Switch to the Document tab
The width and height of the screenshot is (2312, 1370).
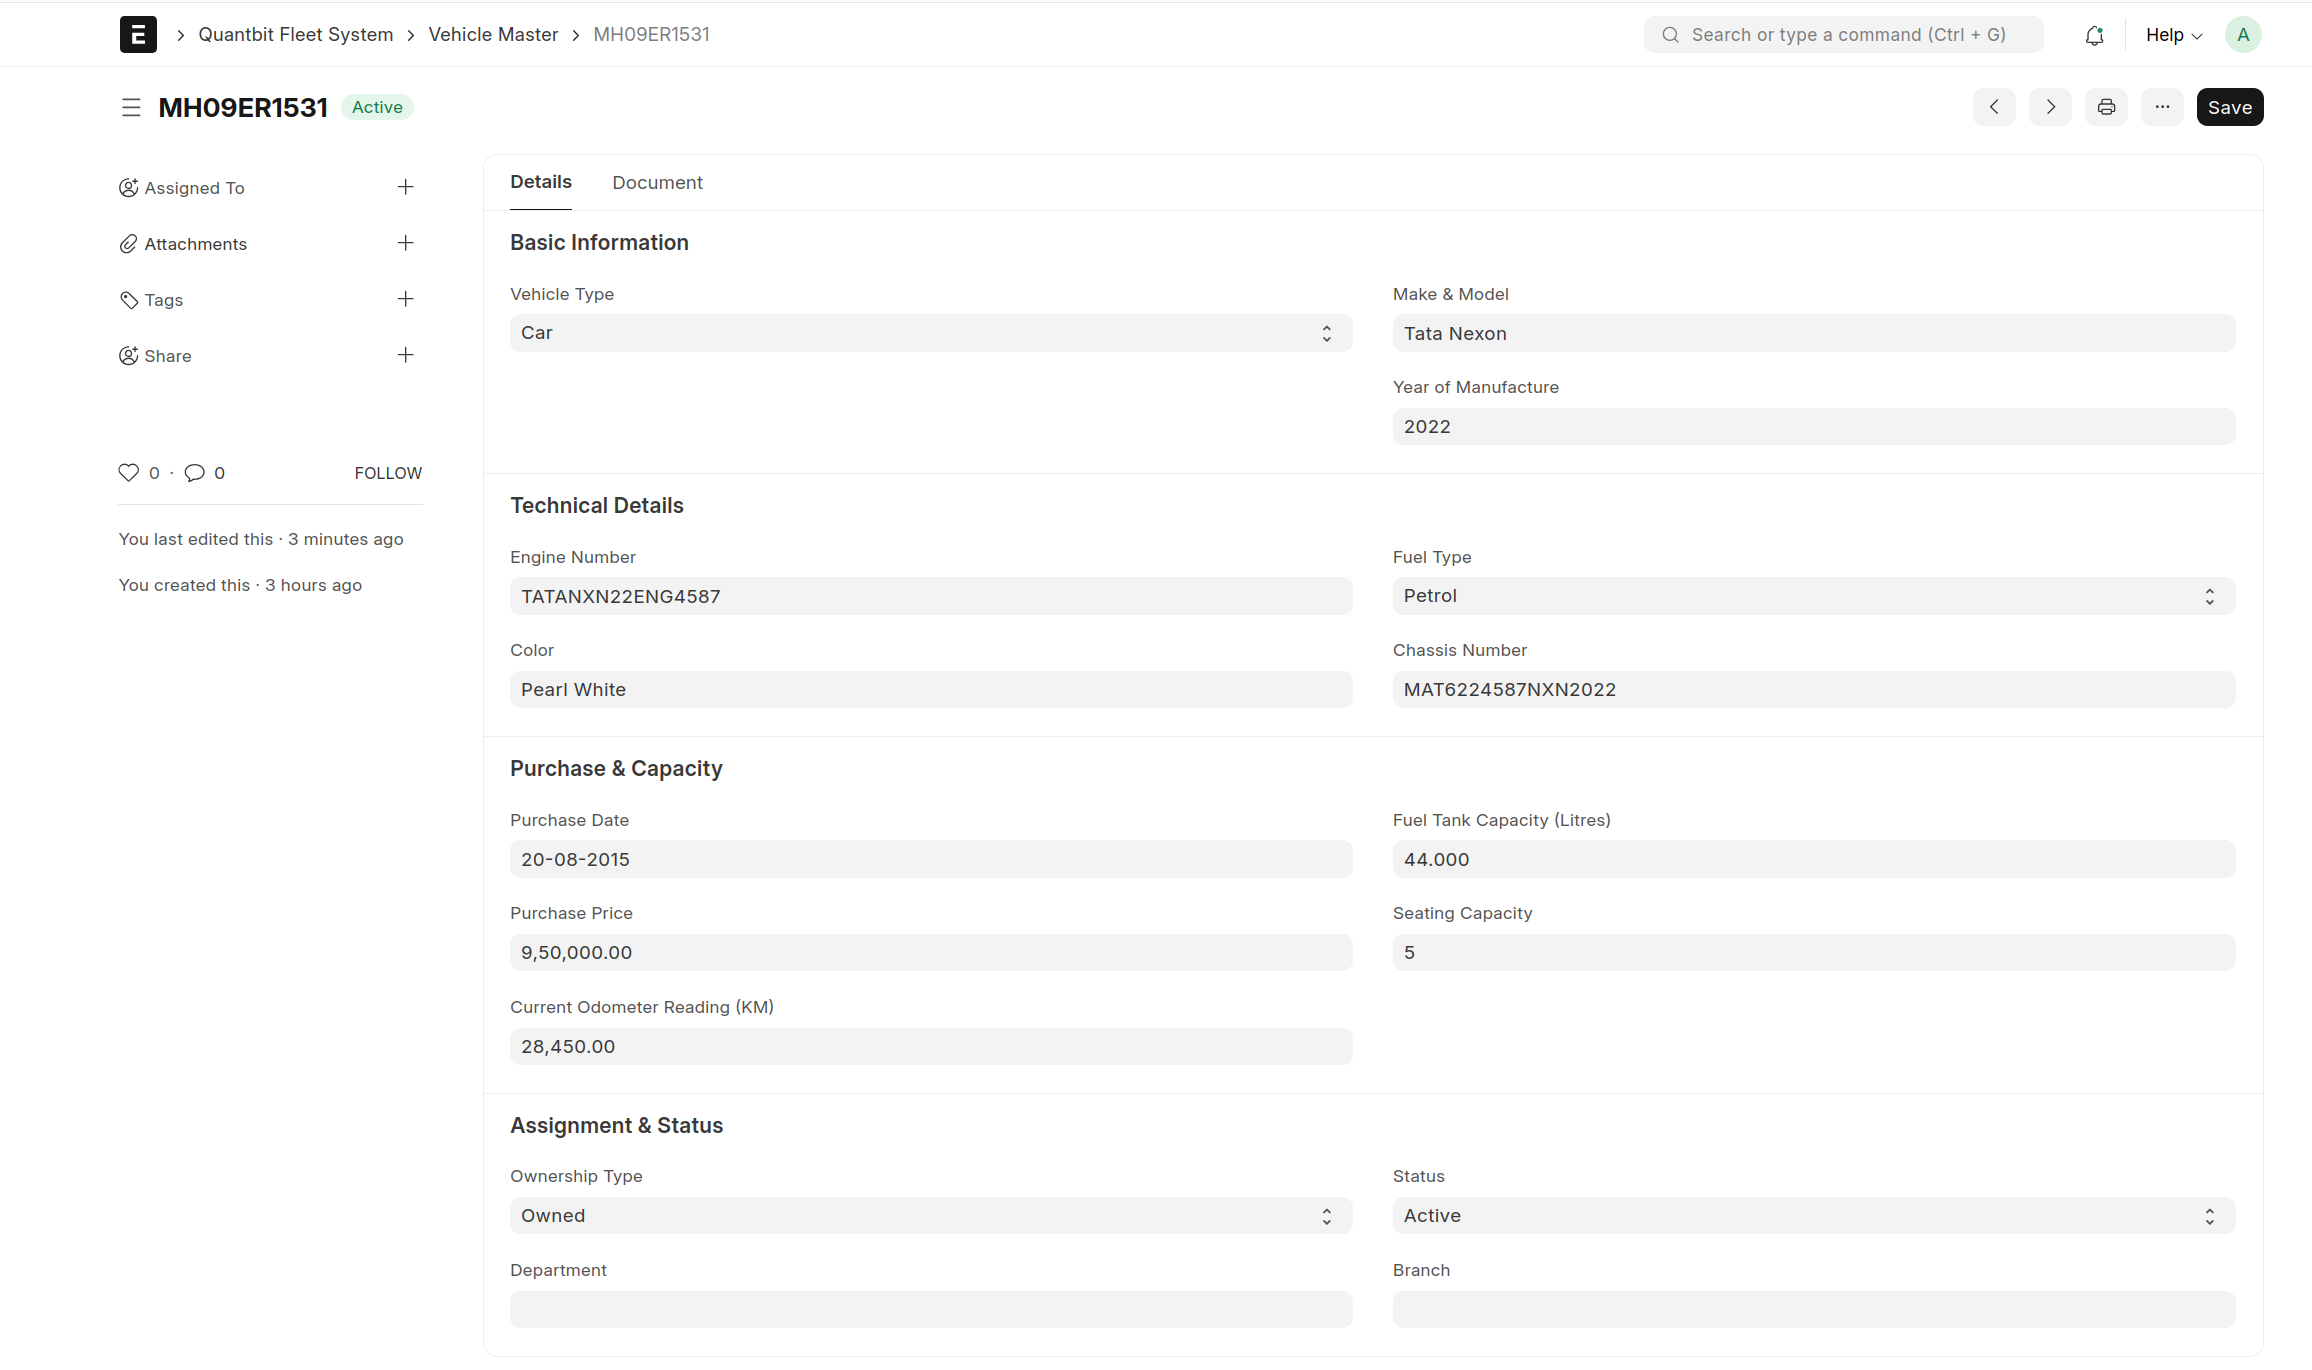657,183
